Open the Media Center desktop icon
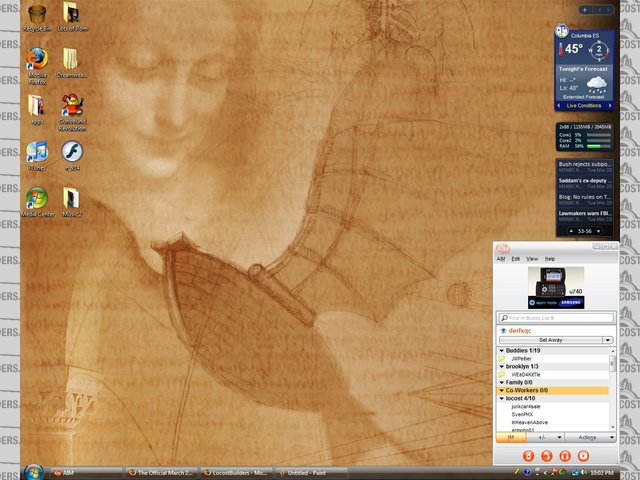The image size is (640, 480). coord(37,197)
